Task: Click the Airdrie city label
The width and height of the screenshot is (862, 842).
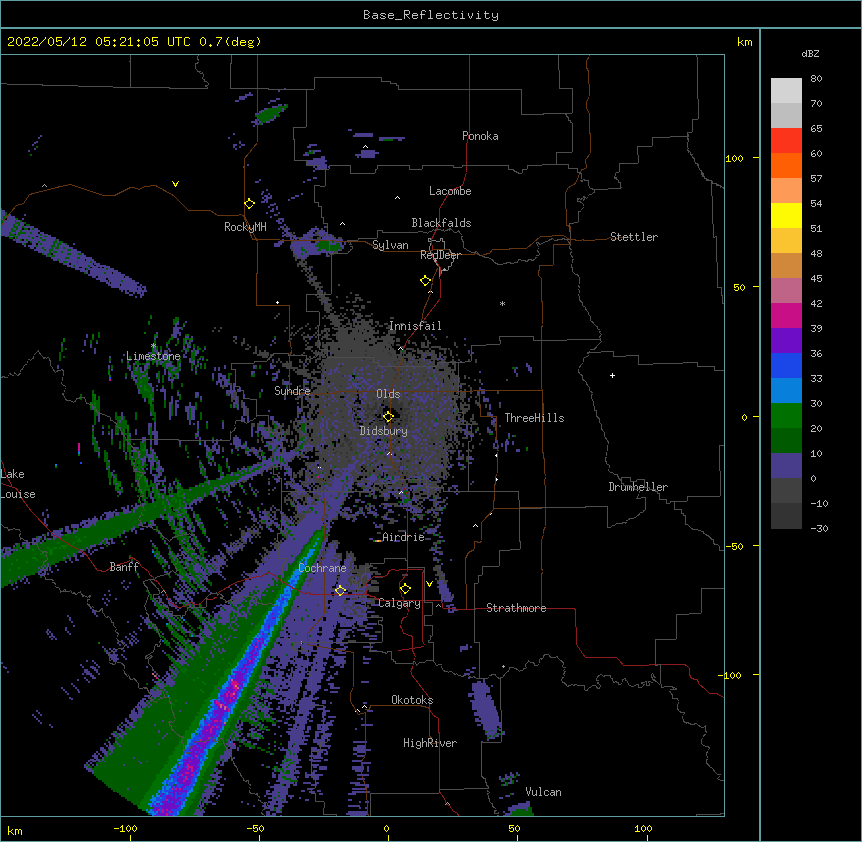Action: point(403,537)
